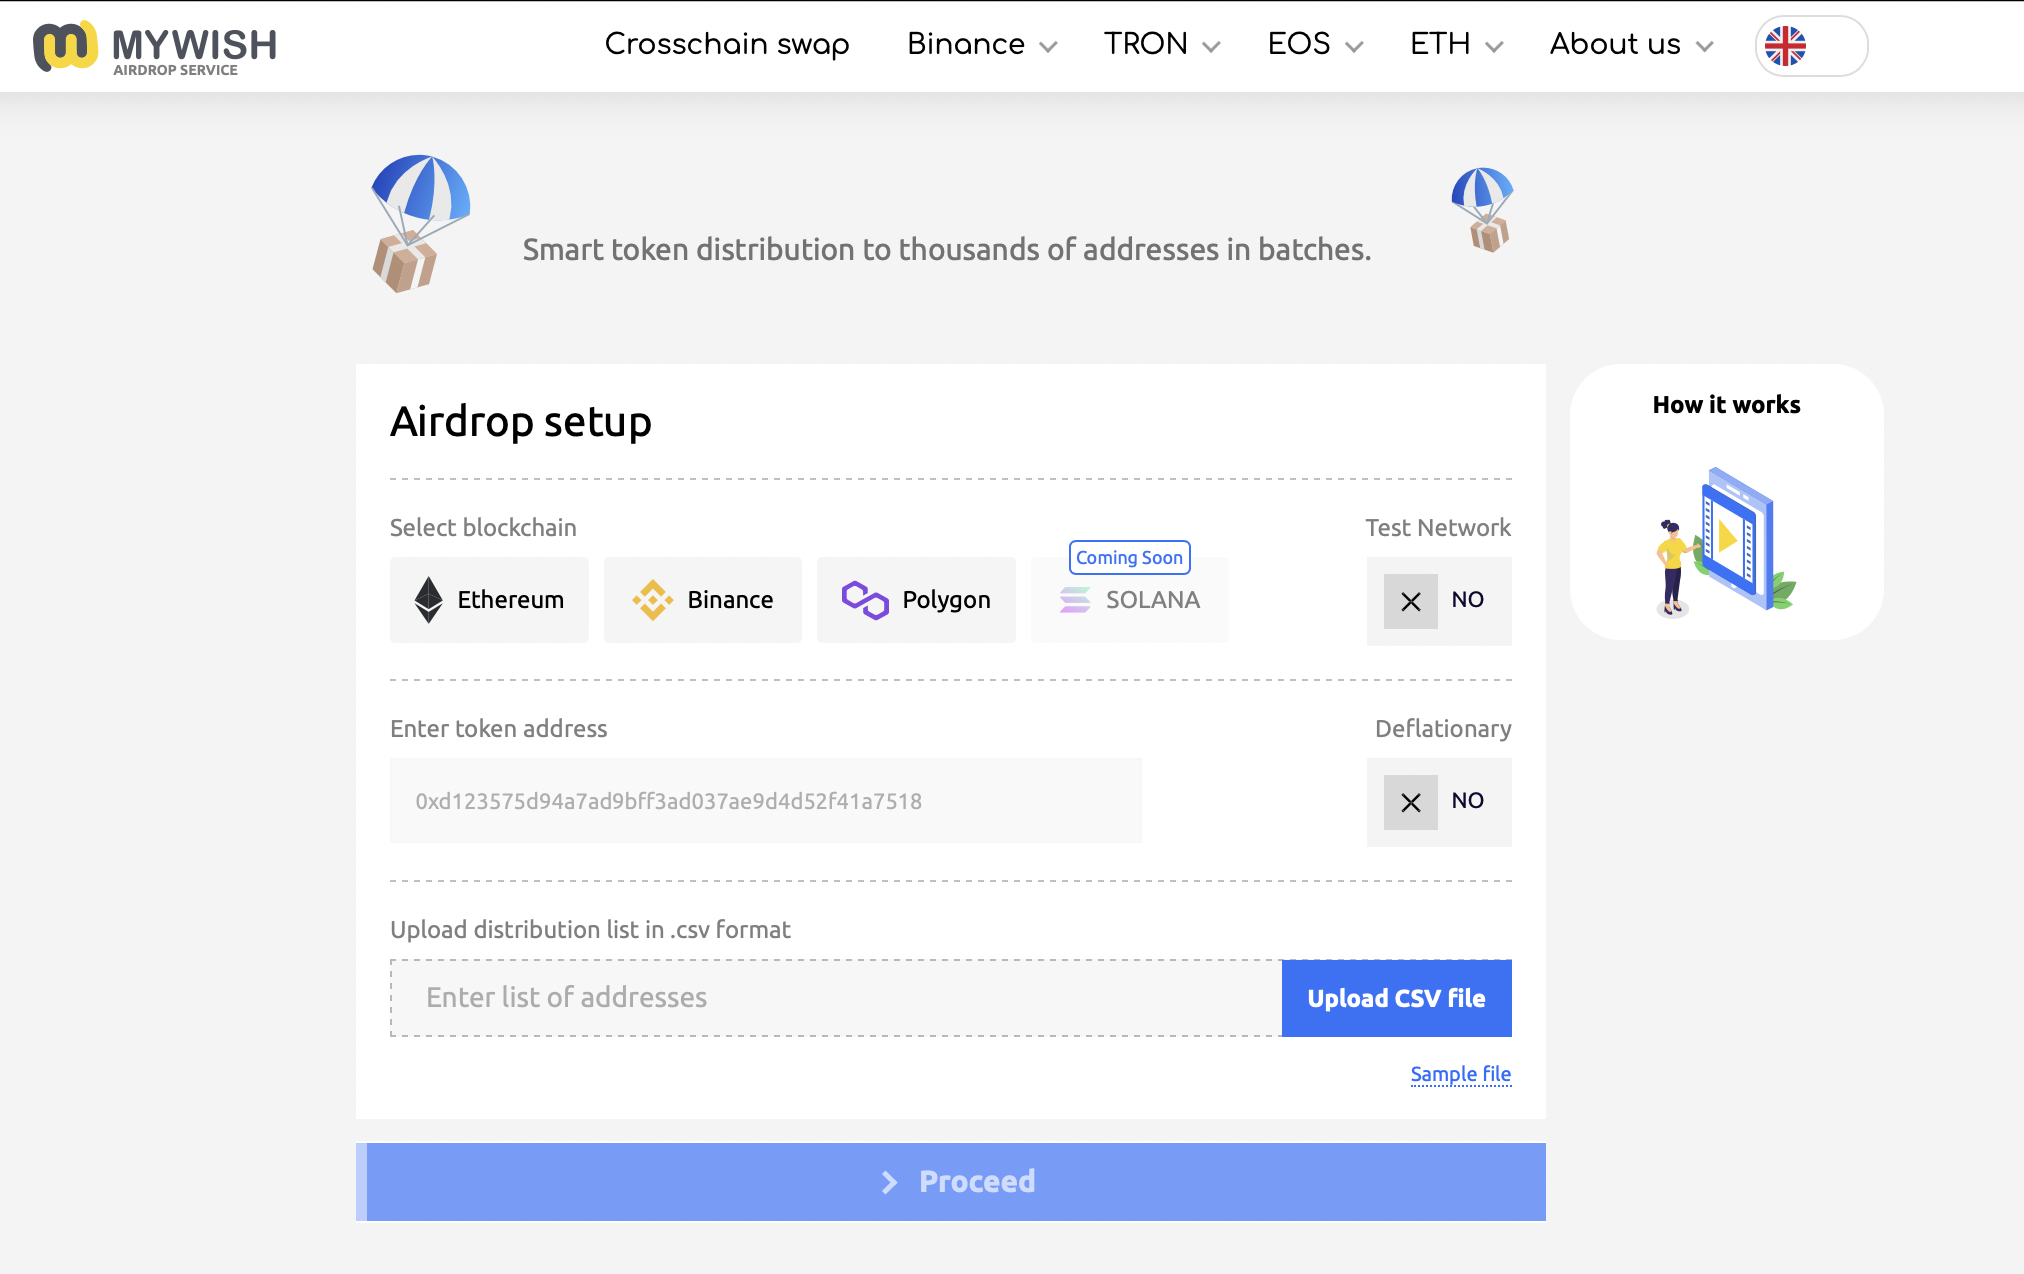
Task: Click the X icon under Test Network
Action: coord(1411,601)
